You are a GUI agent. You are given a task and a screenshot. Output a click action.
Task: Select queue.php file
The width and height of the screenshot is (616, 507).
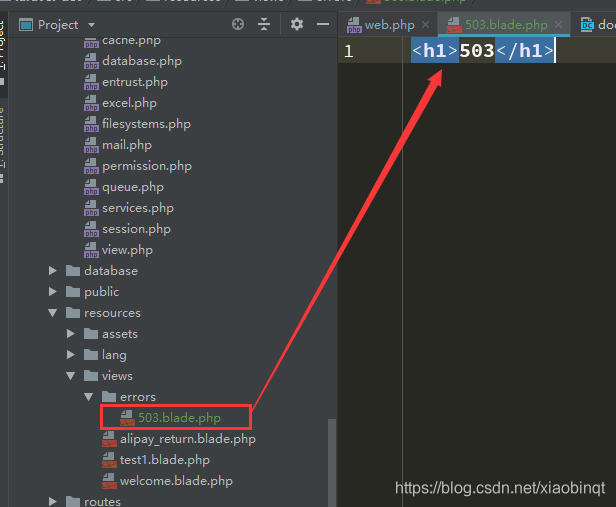[x=133, y=187]
